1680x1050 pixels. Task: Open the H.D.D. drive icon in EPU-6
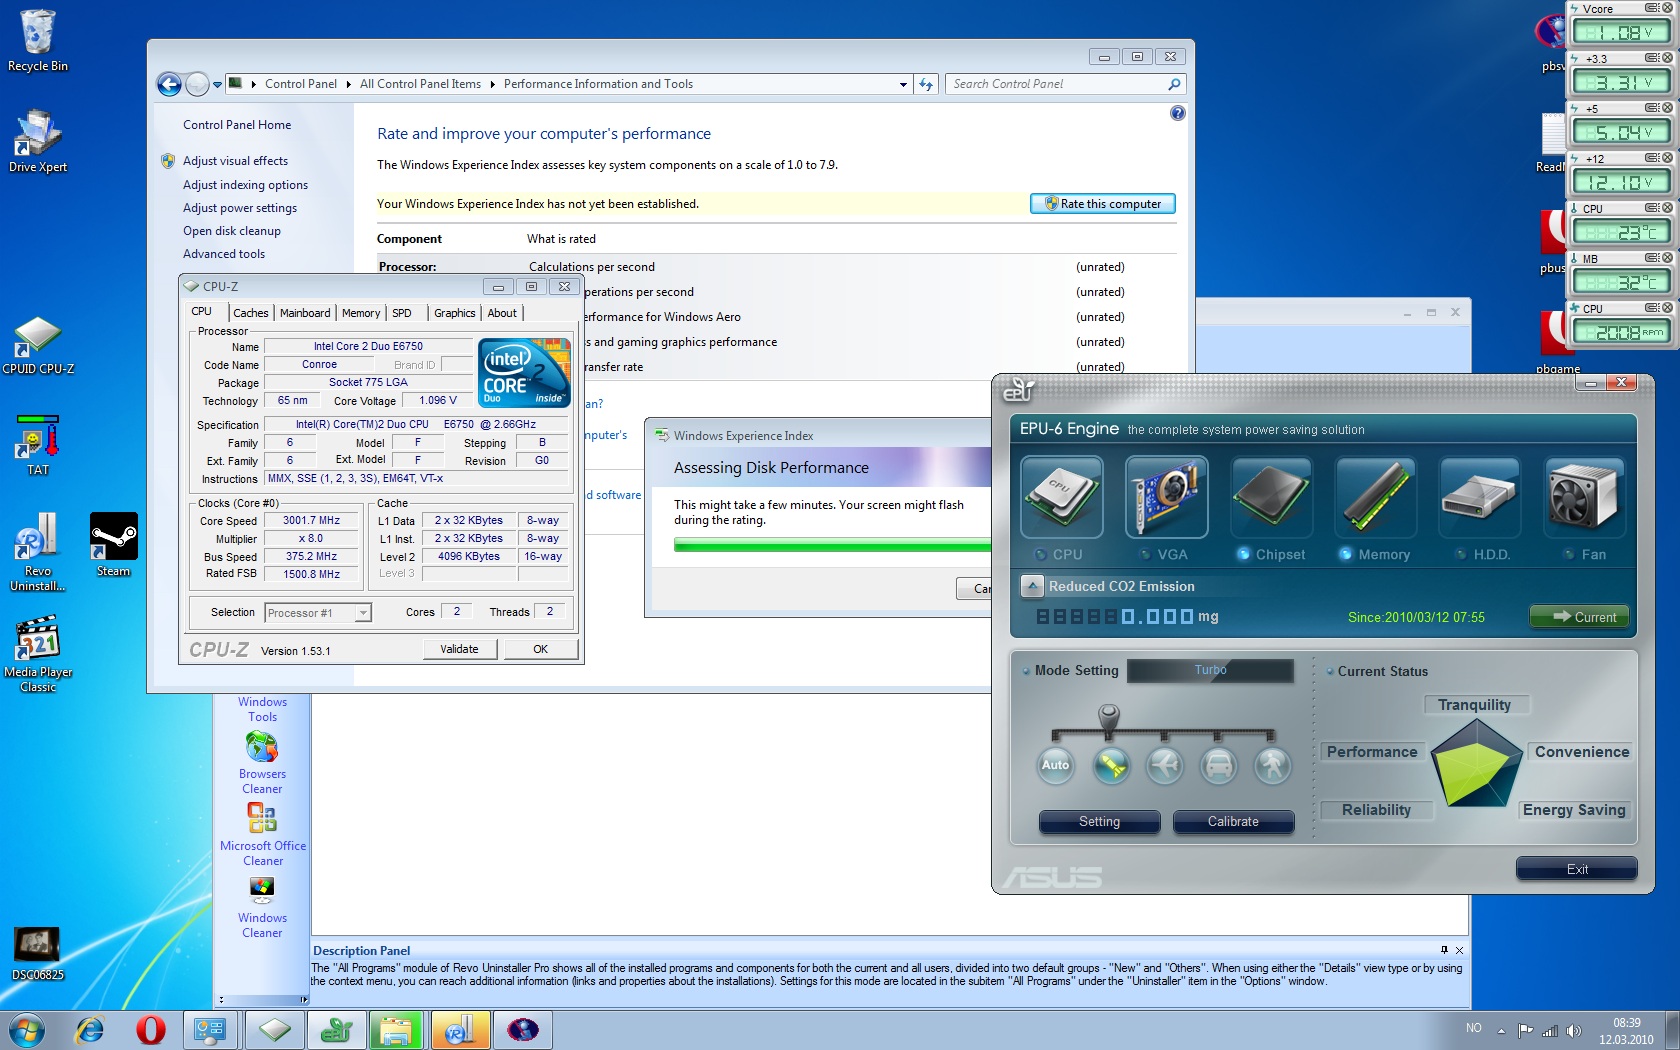pyautogui.click(x=1480, y=497)
